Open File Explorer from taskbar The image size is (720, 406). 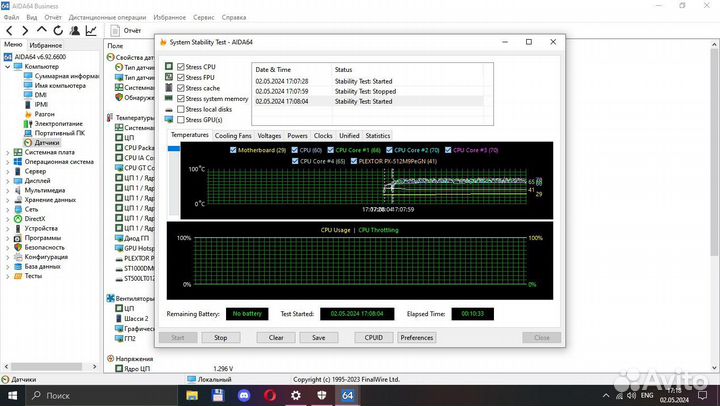[x=192, y=395]
